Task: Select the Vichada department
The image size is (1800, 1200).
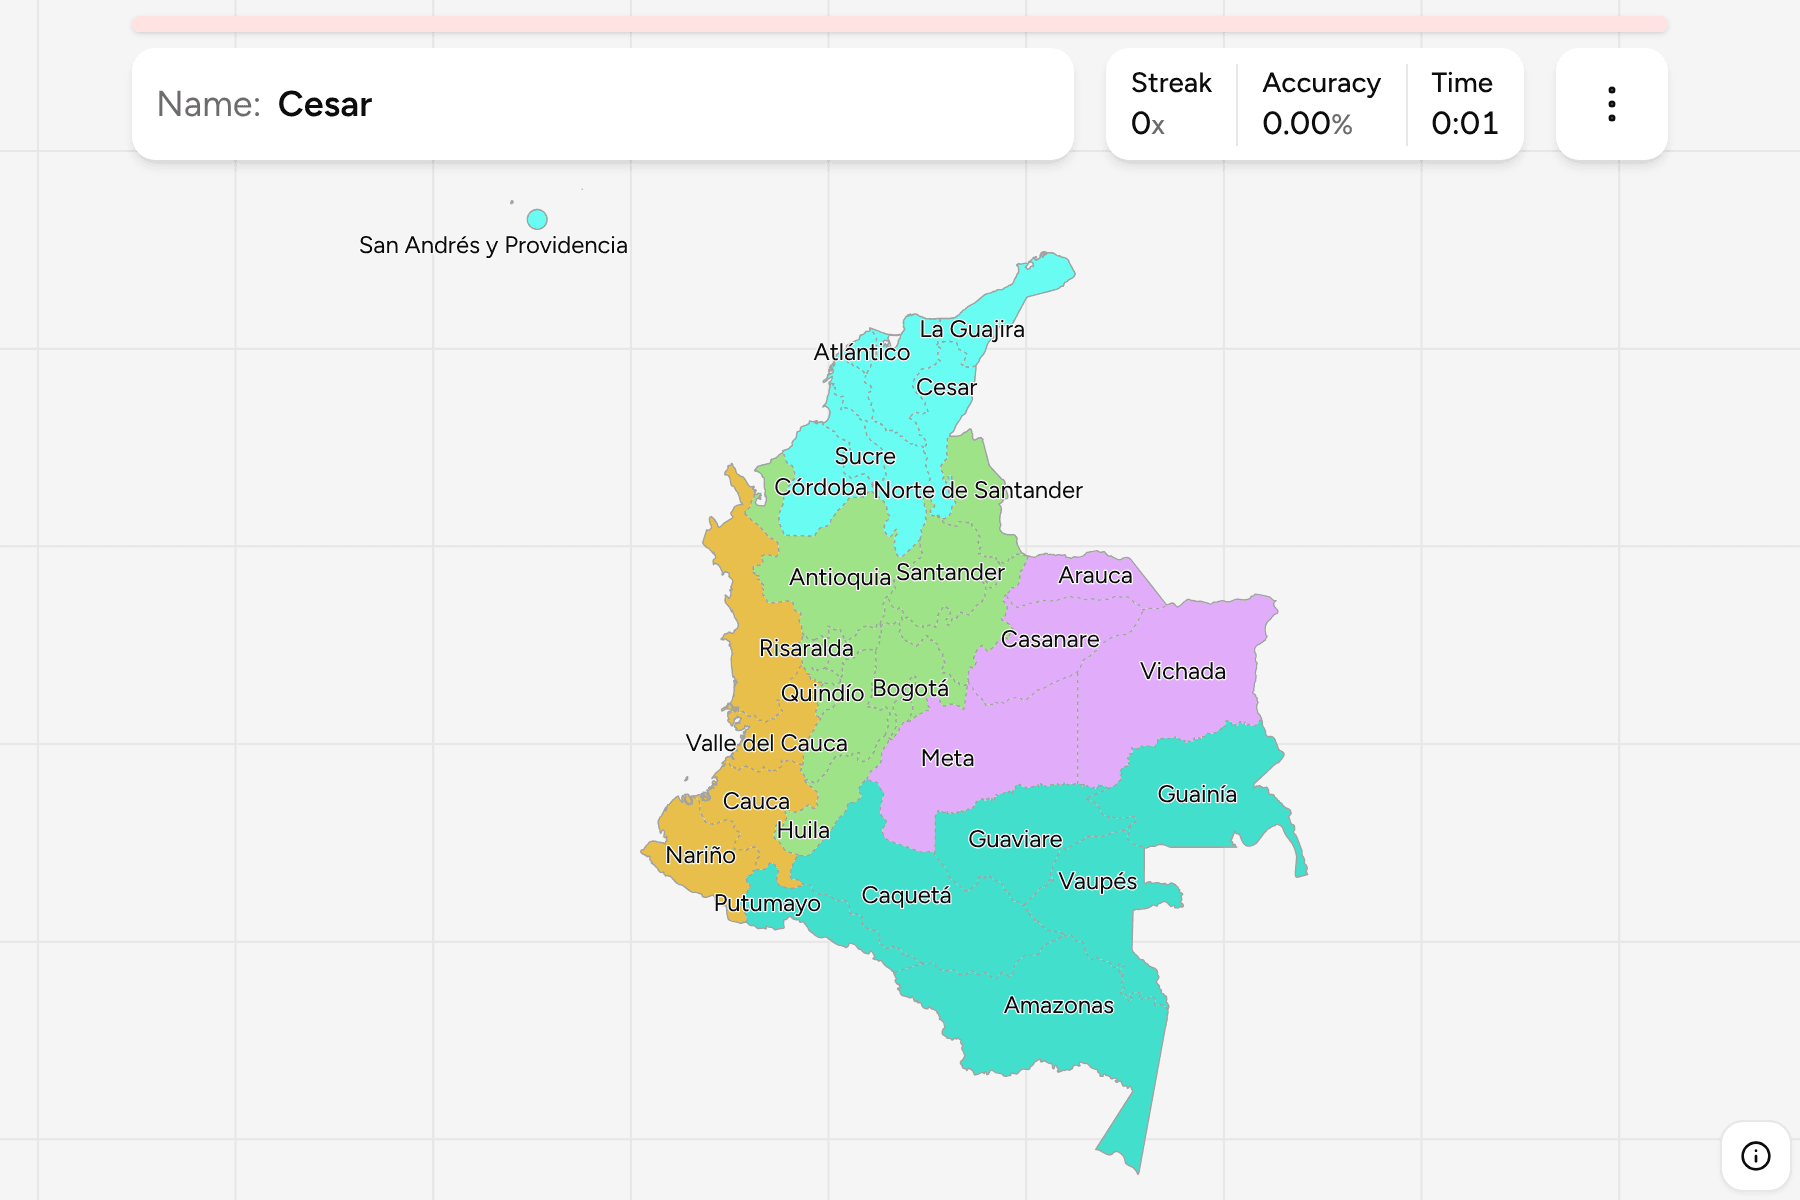Action: pos(1183,671)
